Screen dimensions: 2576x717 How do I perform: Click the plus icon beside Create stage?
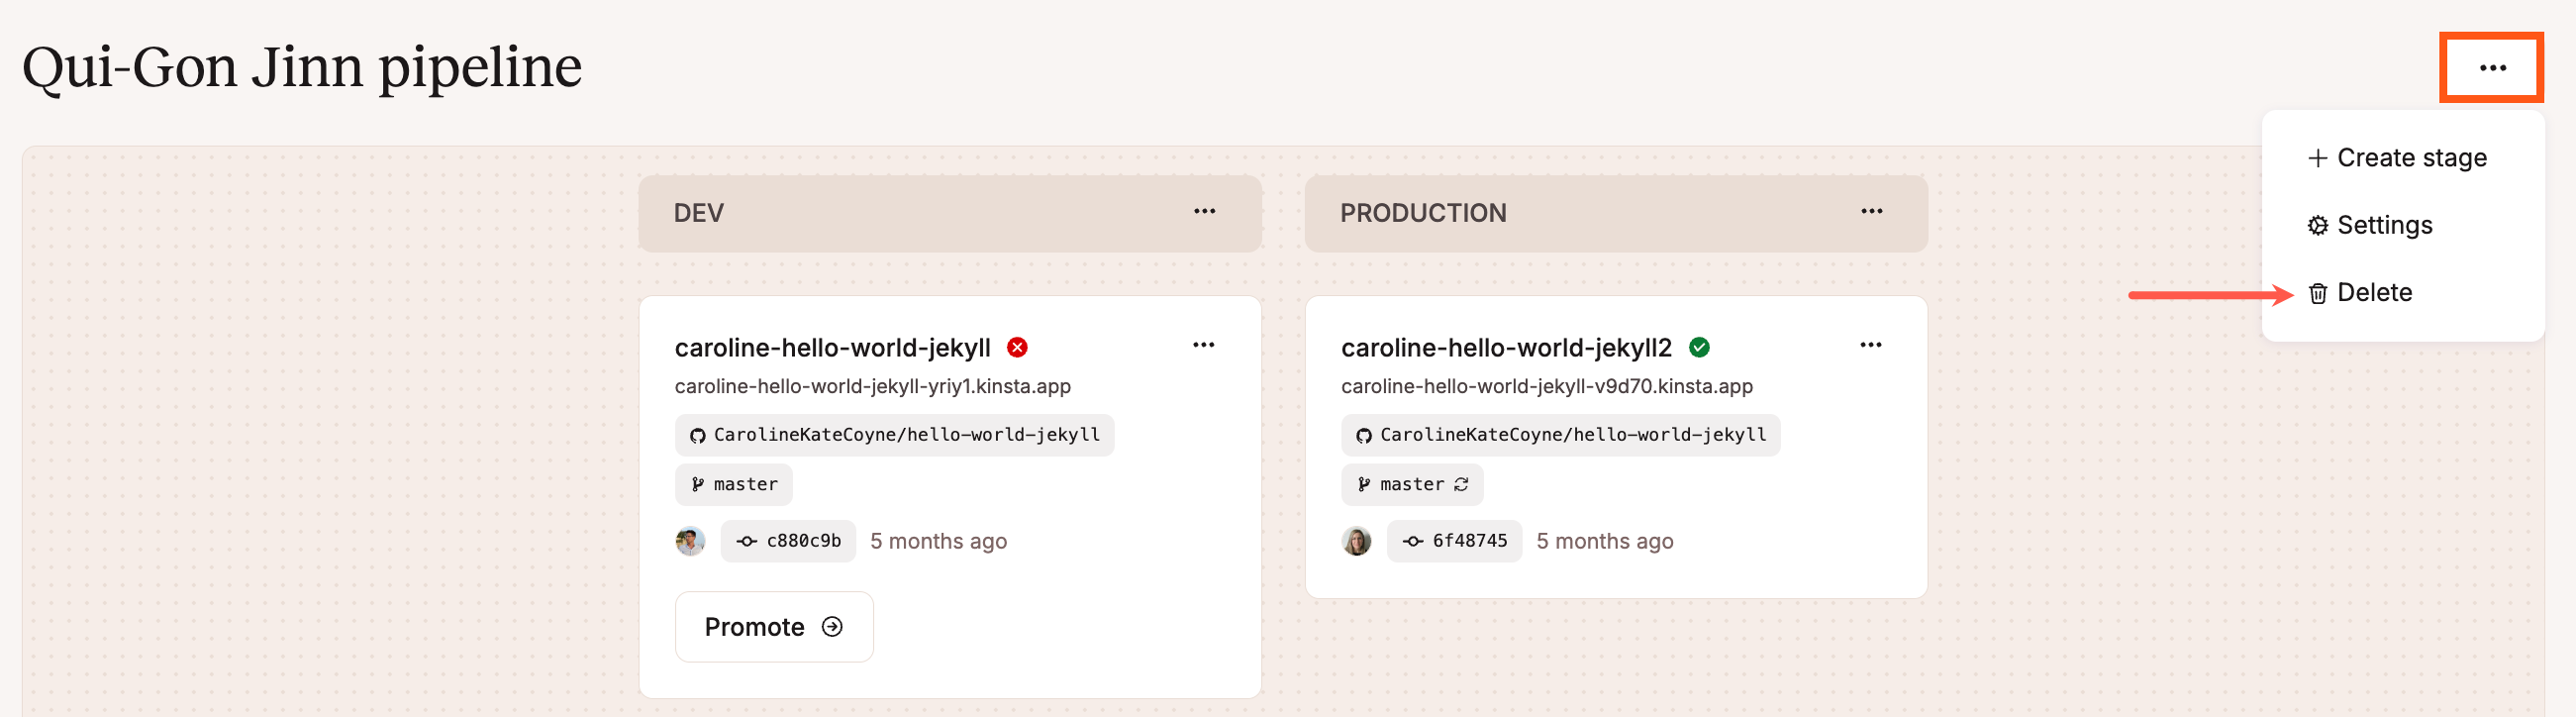click(2316, 157)
